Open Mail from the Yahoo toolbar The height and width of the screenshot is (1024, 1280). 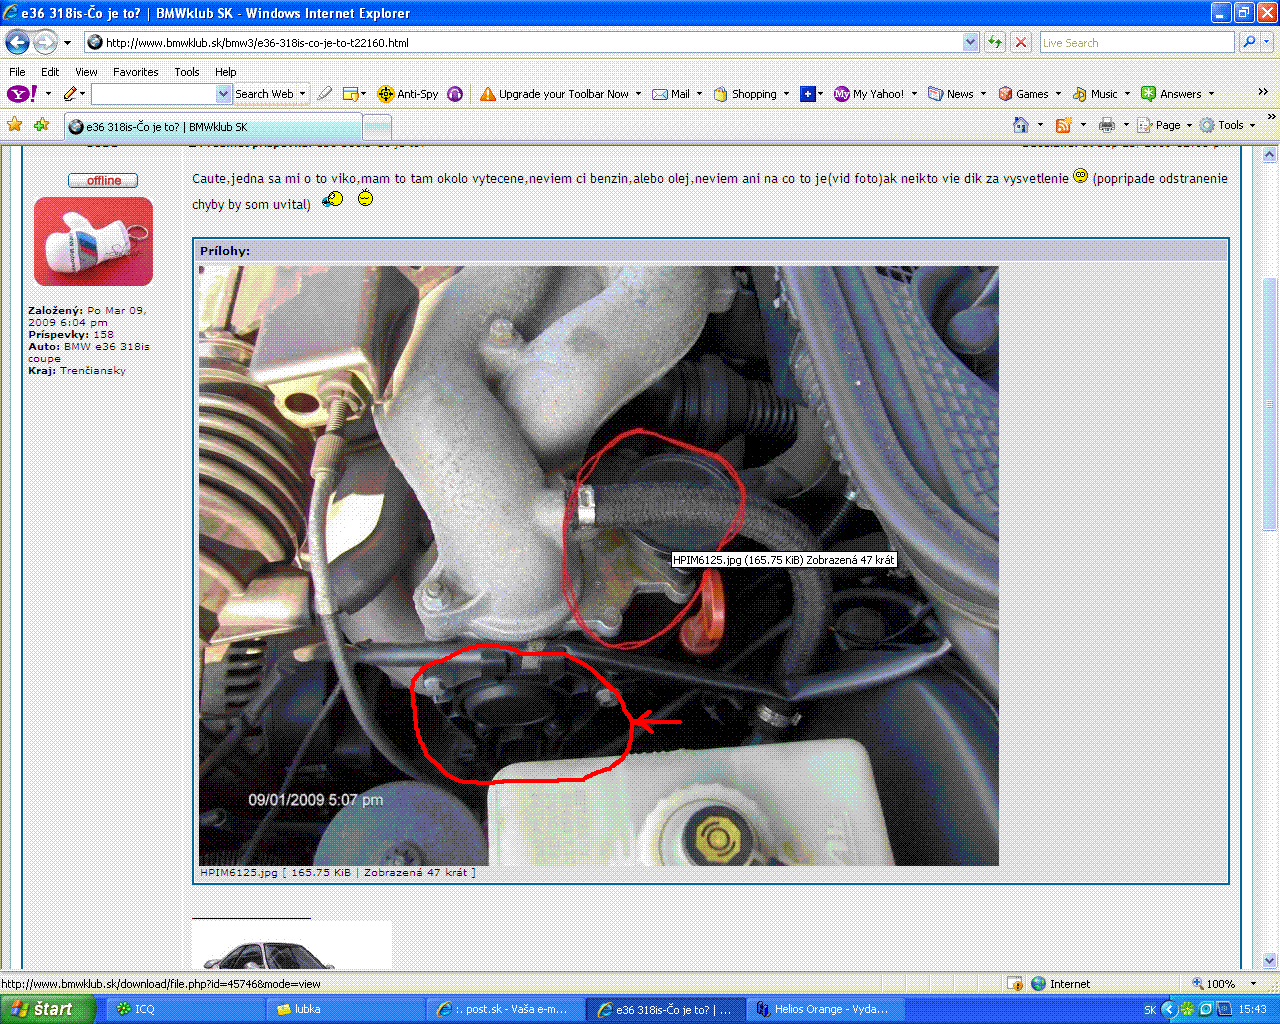click(x=671, y=94)
